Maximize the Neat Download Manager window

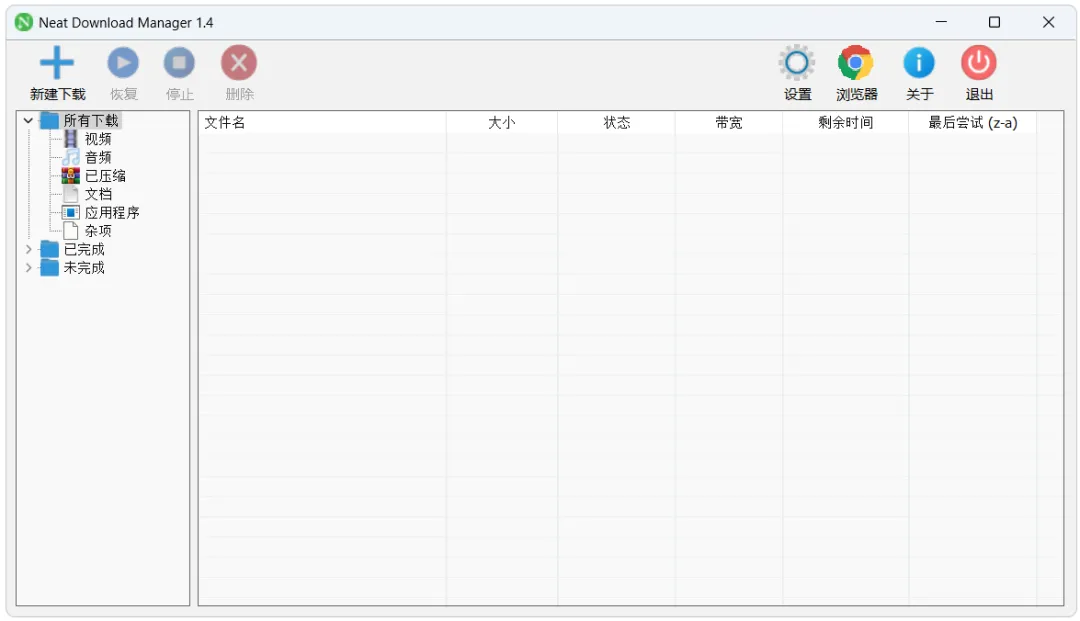point(994,22)
